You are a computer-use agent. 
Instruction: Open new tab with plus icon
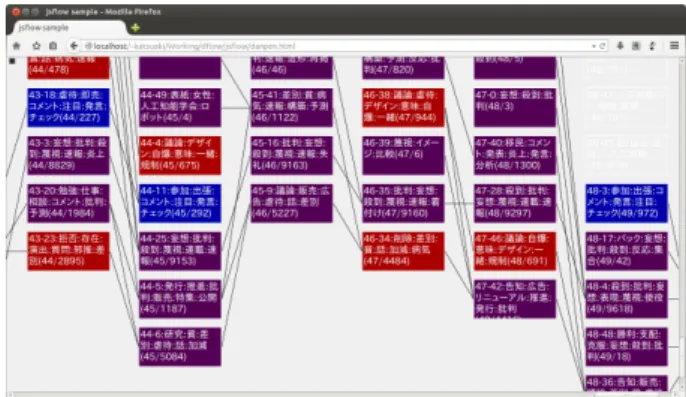pos(135,28)
